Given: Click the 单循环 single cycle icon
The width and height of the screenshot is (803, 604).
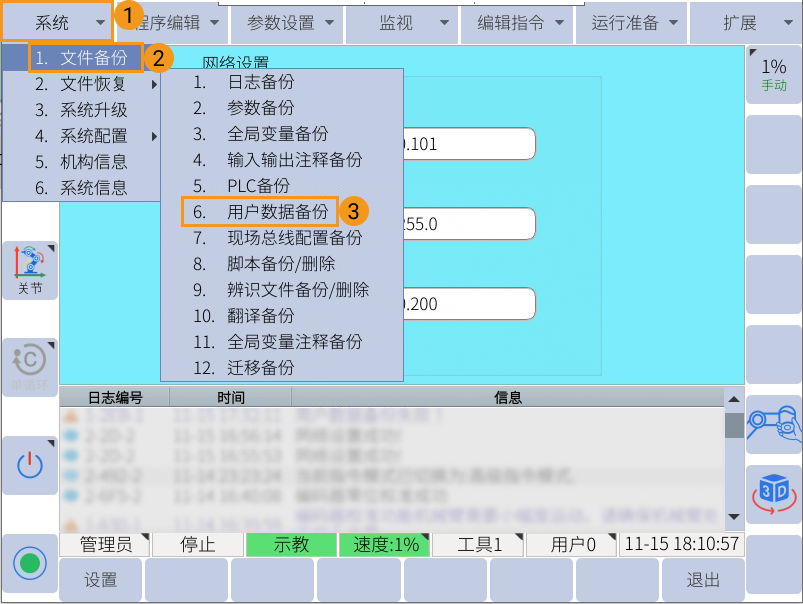Looking at the screenshot, I should tap(30, 367).
